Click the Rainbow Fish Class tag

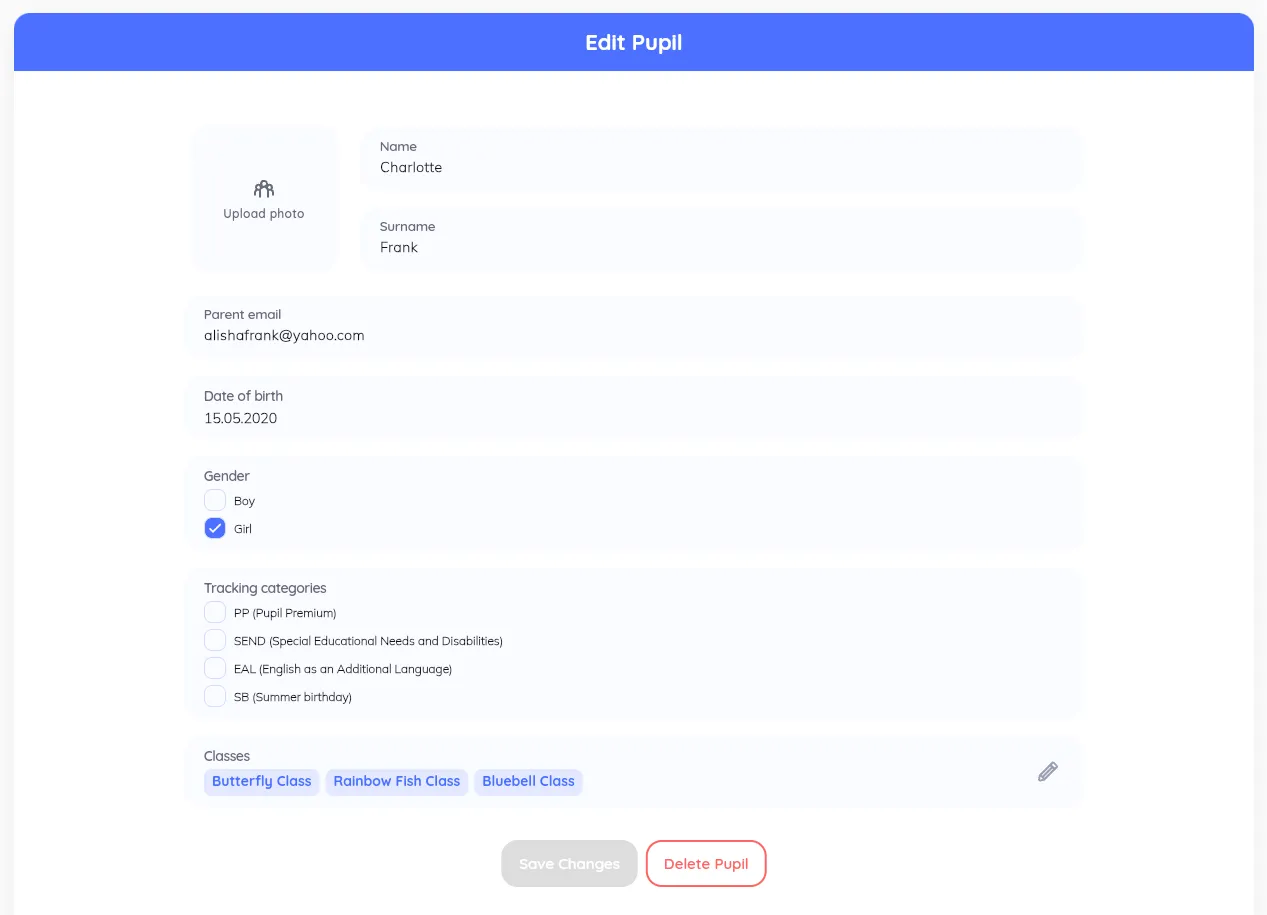(x=397, y=781)
